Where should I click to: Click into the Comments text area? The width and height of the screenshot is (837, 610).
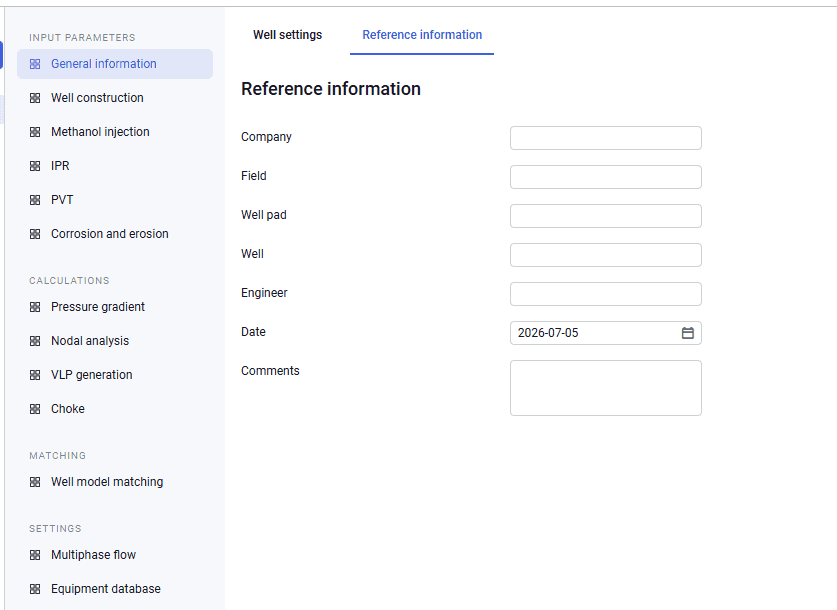606,388
